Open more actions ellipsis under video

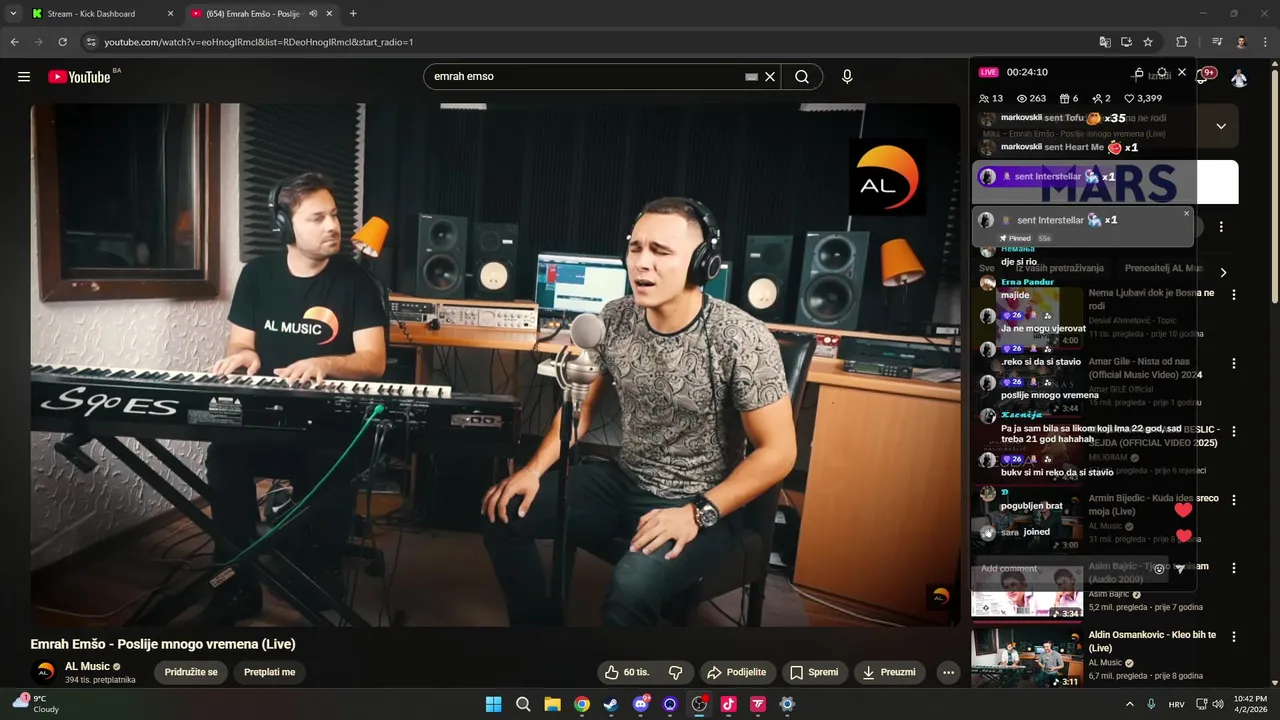(948, 672)
